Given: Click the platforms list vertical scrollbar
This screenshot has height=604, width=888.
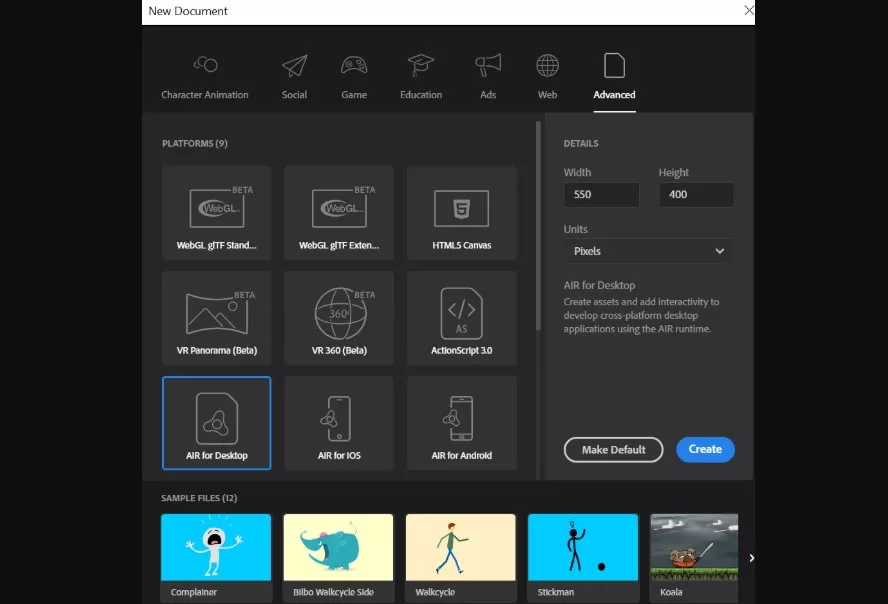Looking at the screenshot, I should point(538,225).
